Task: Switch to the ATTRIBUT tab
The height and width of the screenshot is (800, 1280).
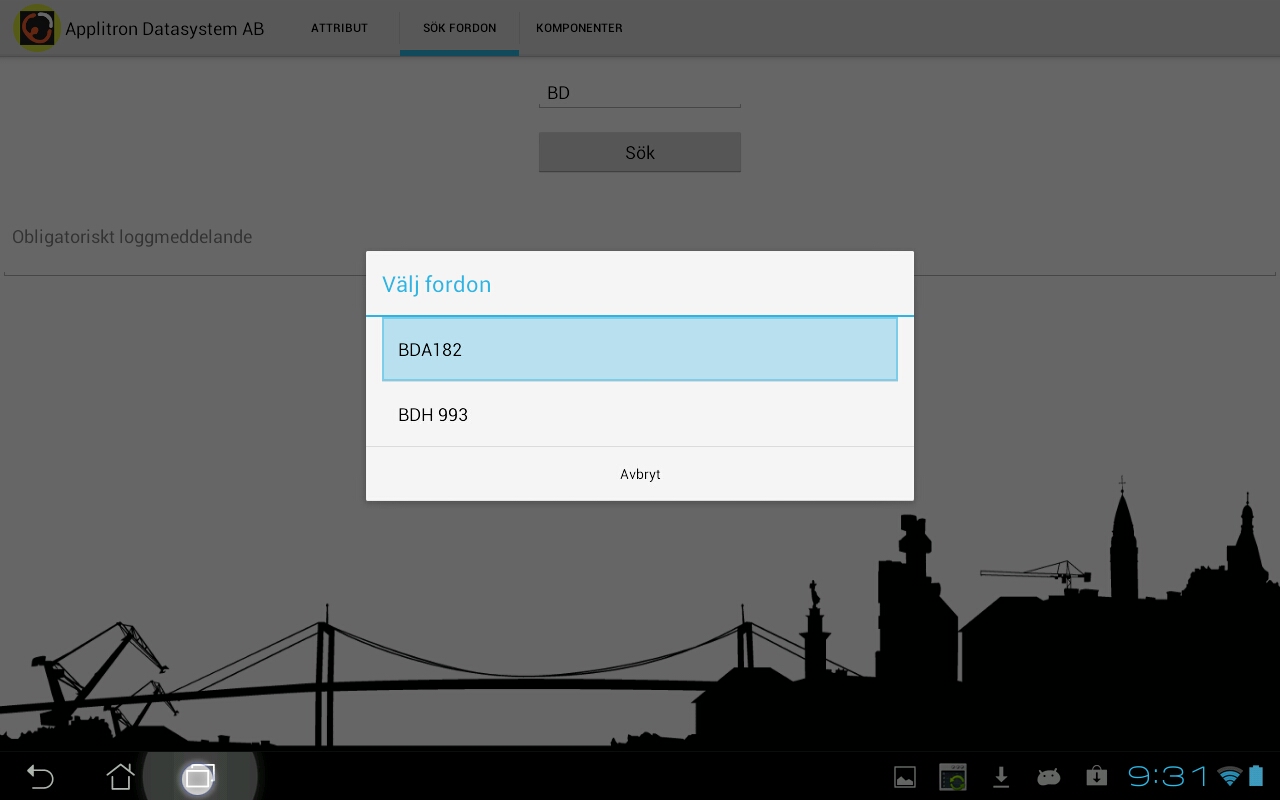Action: pos(339,28)
